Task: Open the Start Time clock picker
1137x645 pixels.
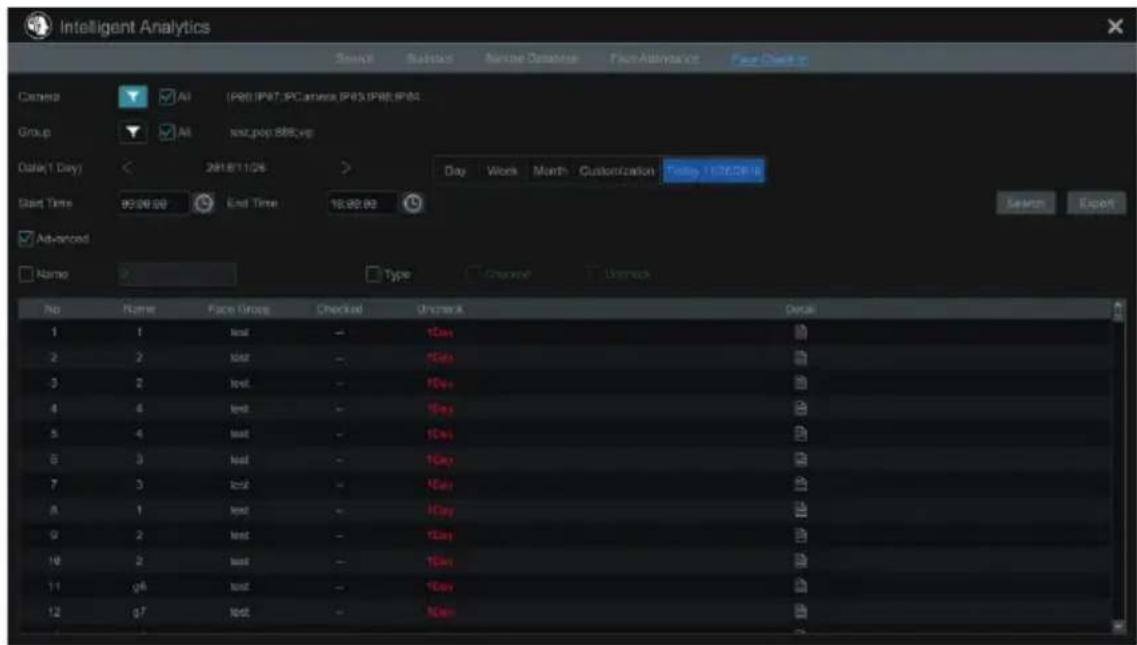Action: coord(204,204)
